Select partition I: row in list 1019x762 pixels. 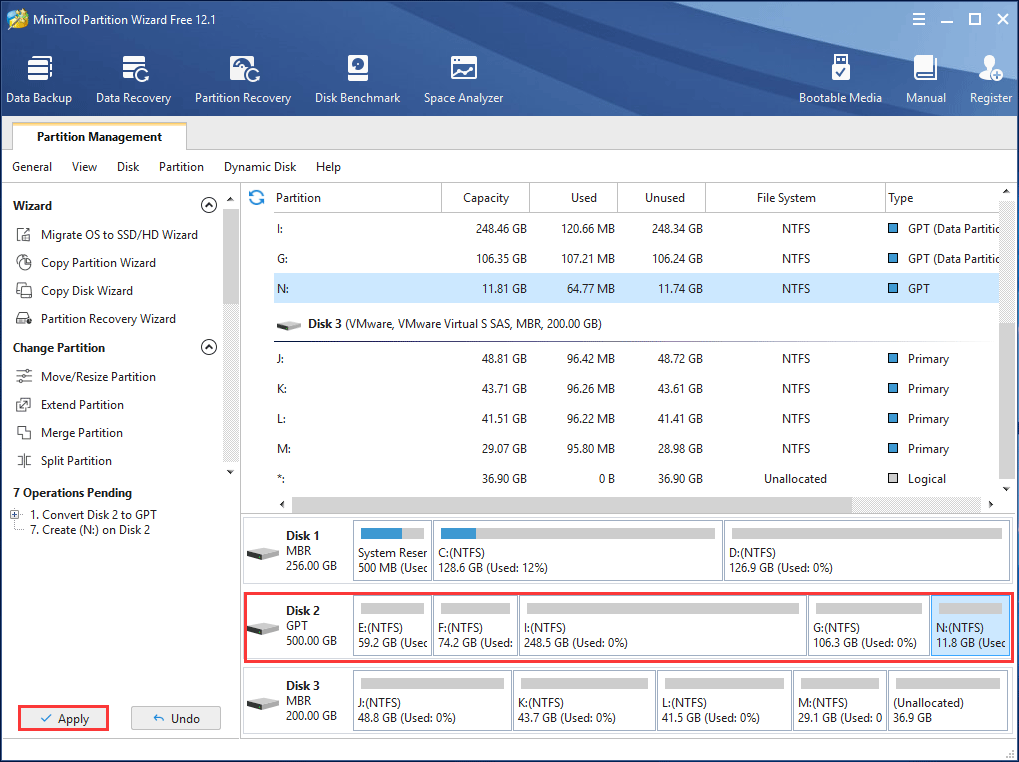636,229
